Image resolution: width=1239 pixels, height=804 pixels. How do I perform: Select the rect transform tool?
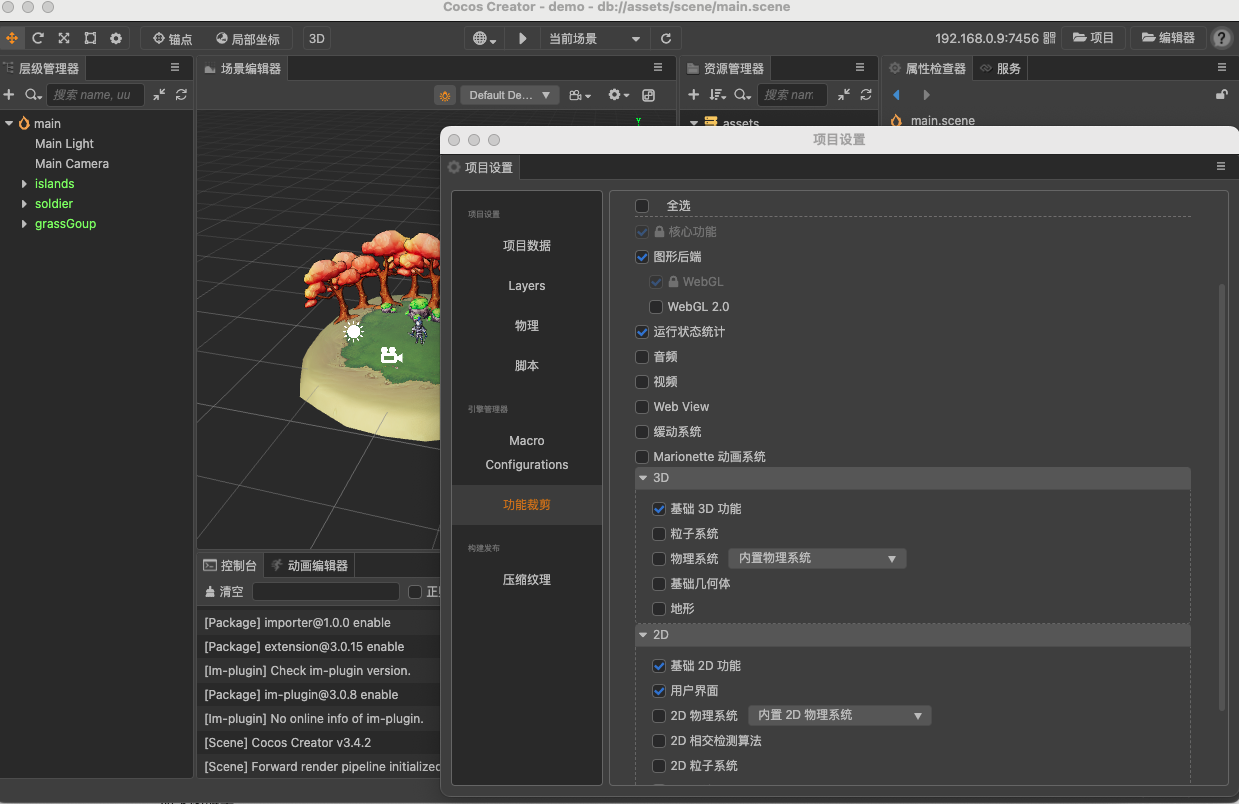90,38
